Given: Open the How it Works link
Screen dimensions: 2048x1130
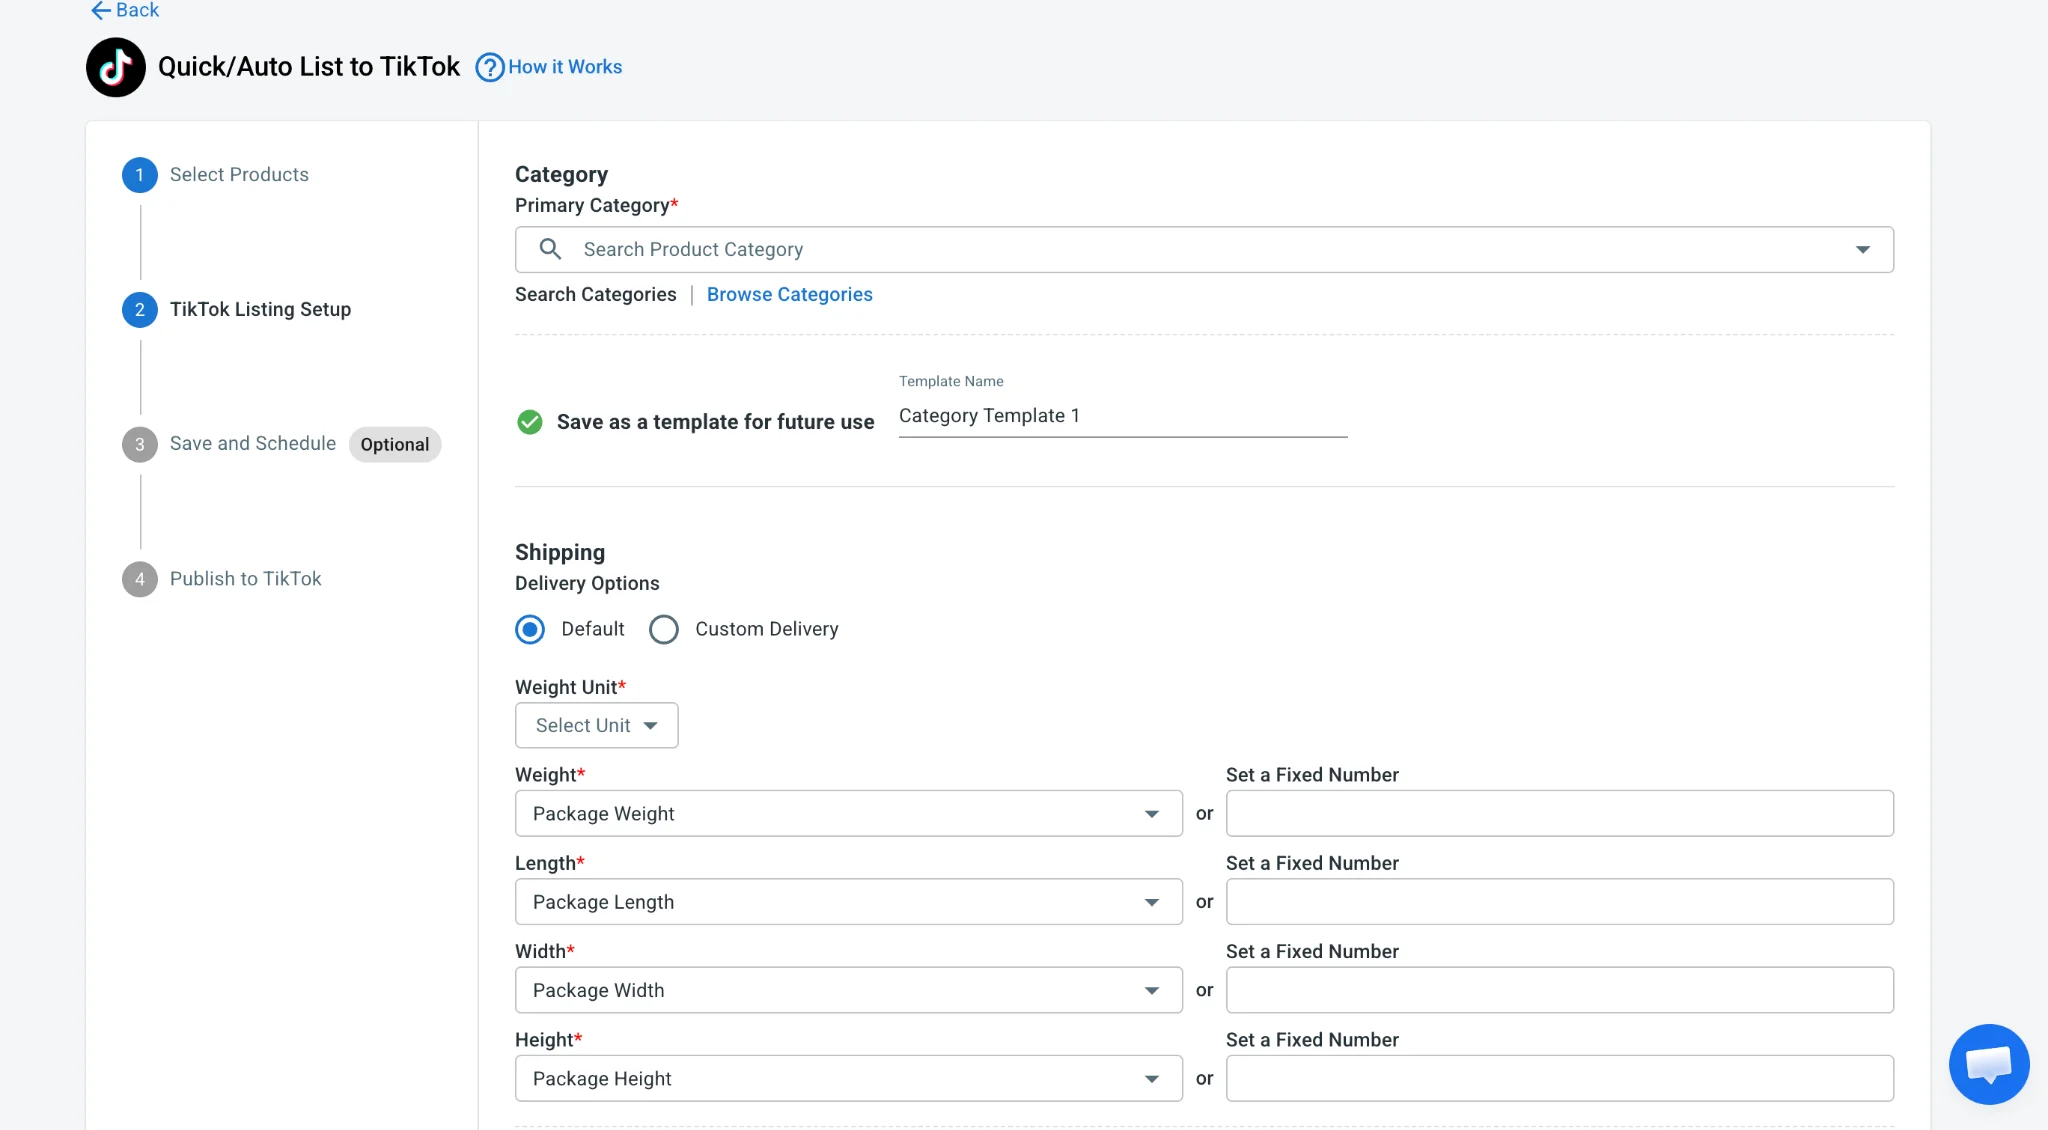Looking at the screenshot, I should (x=565, y=67).
